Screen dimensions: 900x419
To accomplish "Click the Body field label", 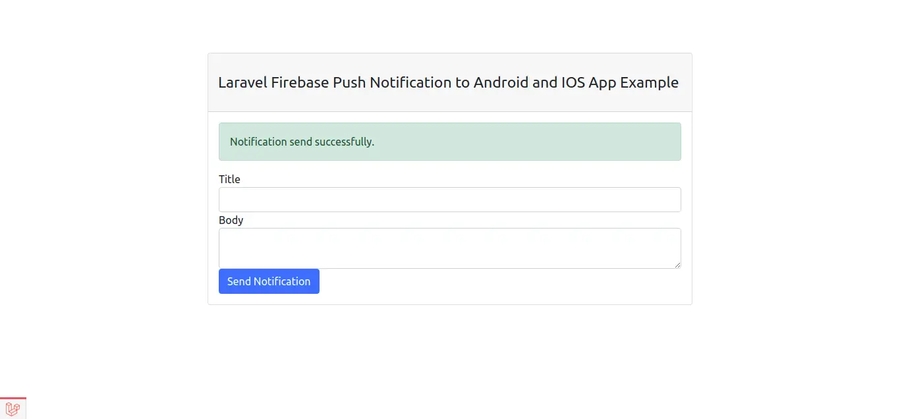I will [231, 220].
